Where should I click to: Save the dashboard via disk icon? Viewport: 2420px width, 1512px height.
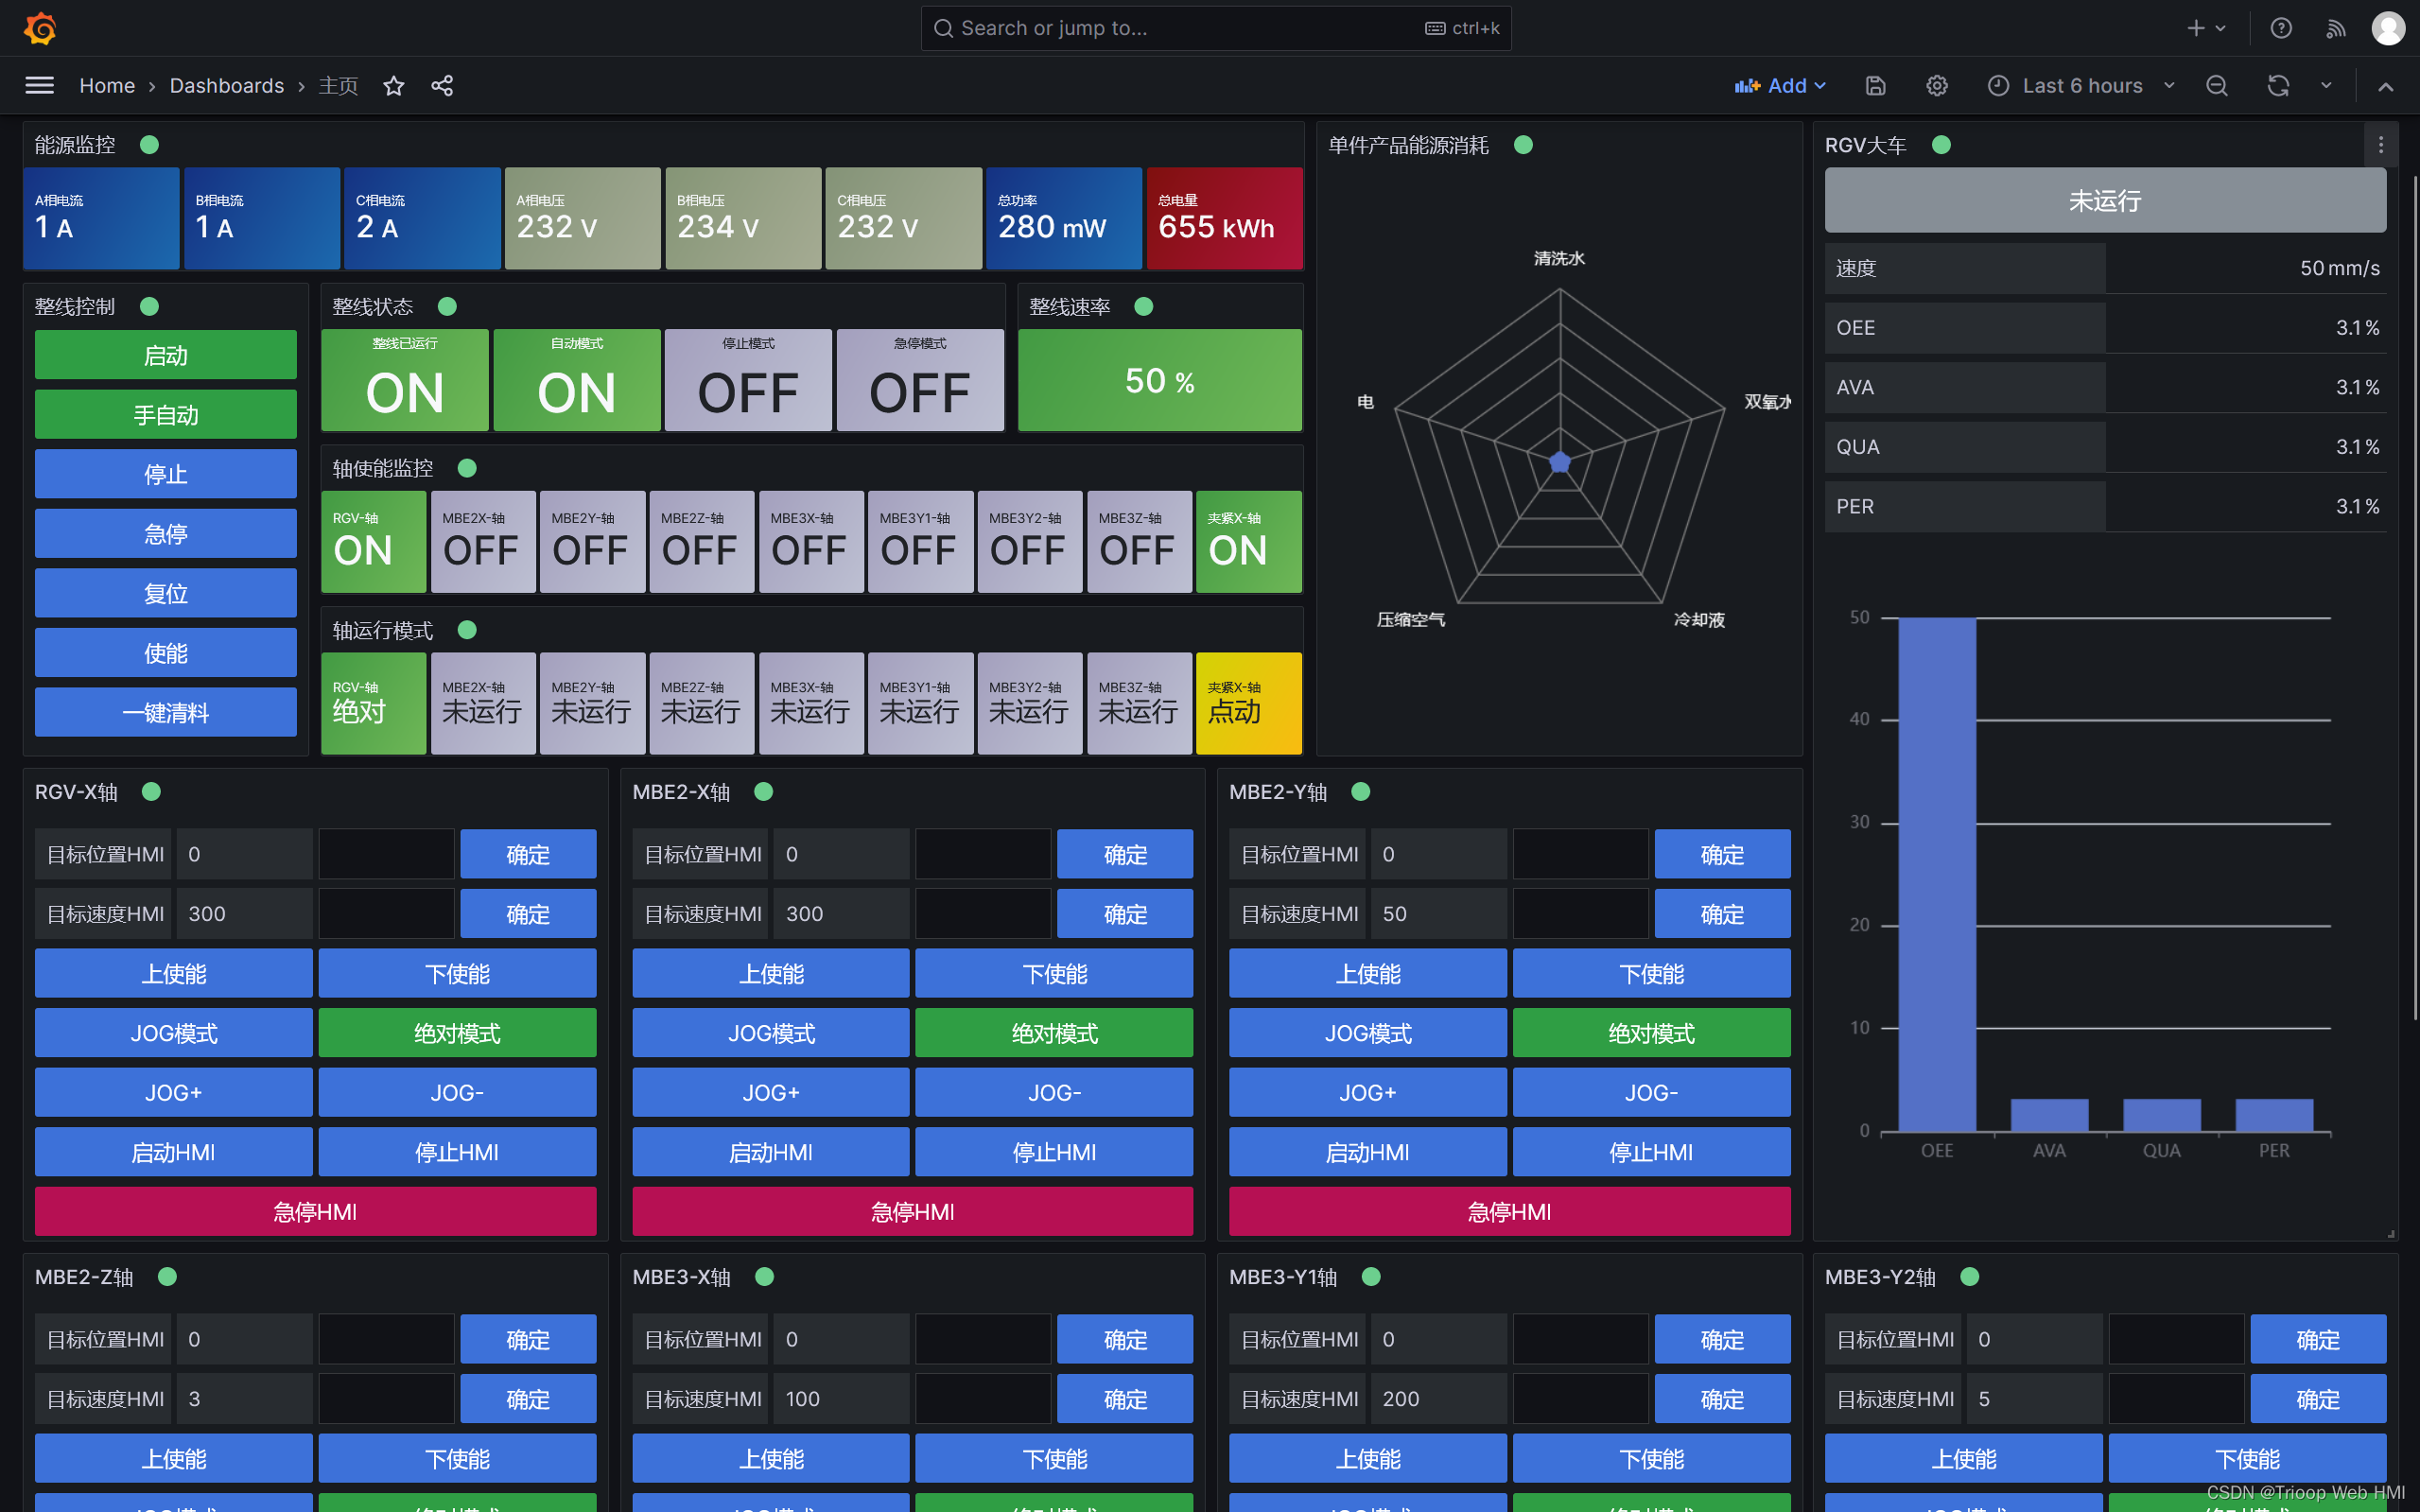[x=1875, y=86]
